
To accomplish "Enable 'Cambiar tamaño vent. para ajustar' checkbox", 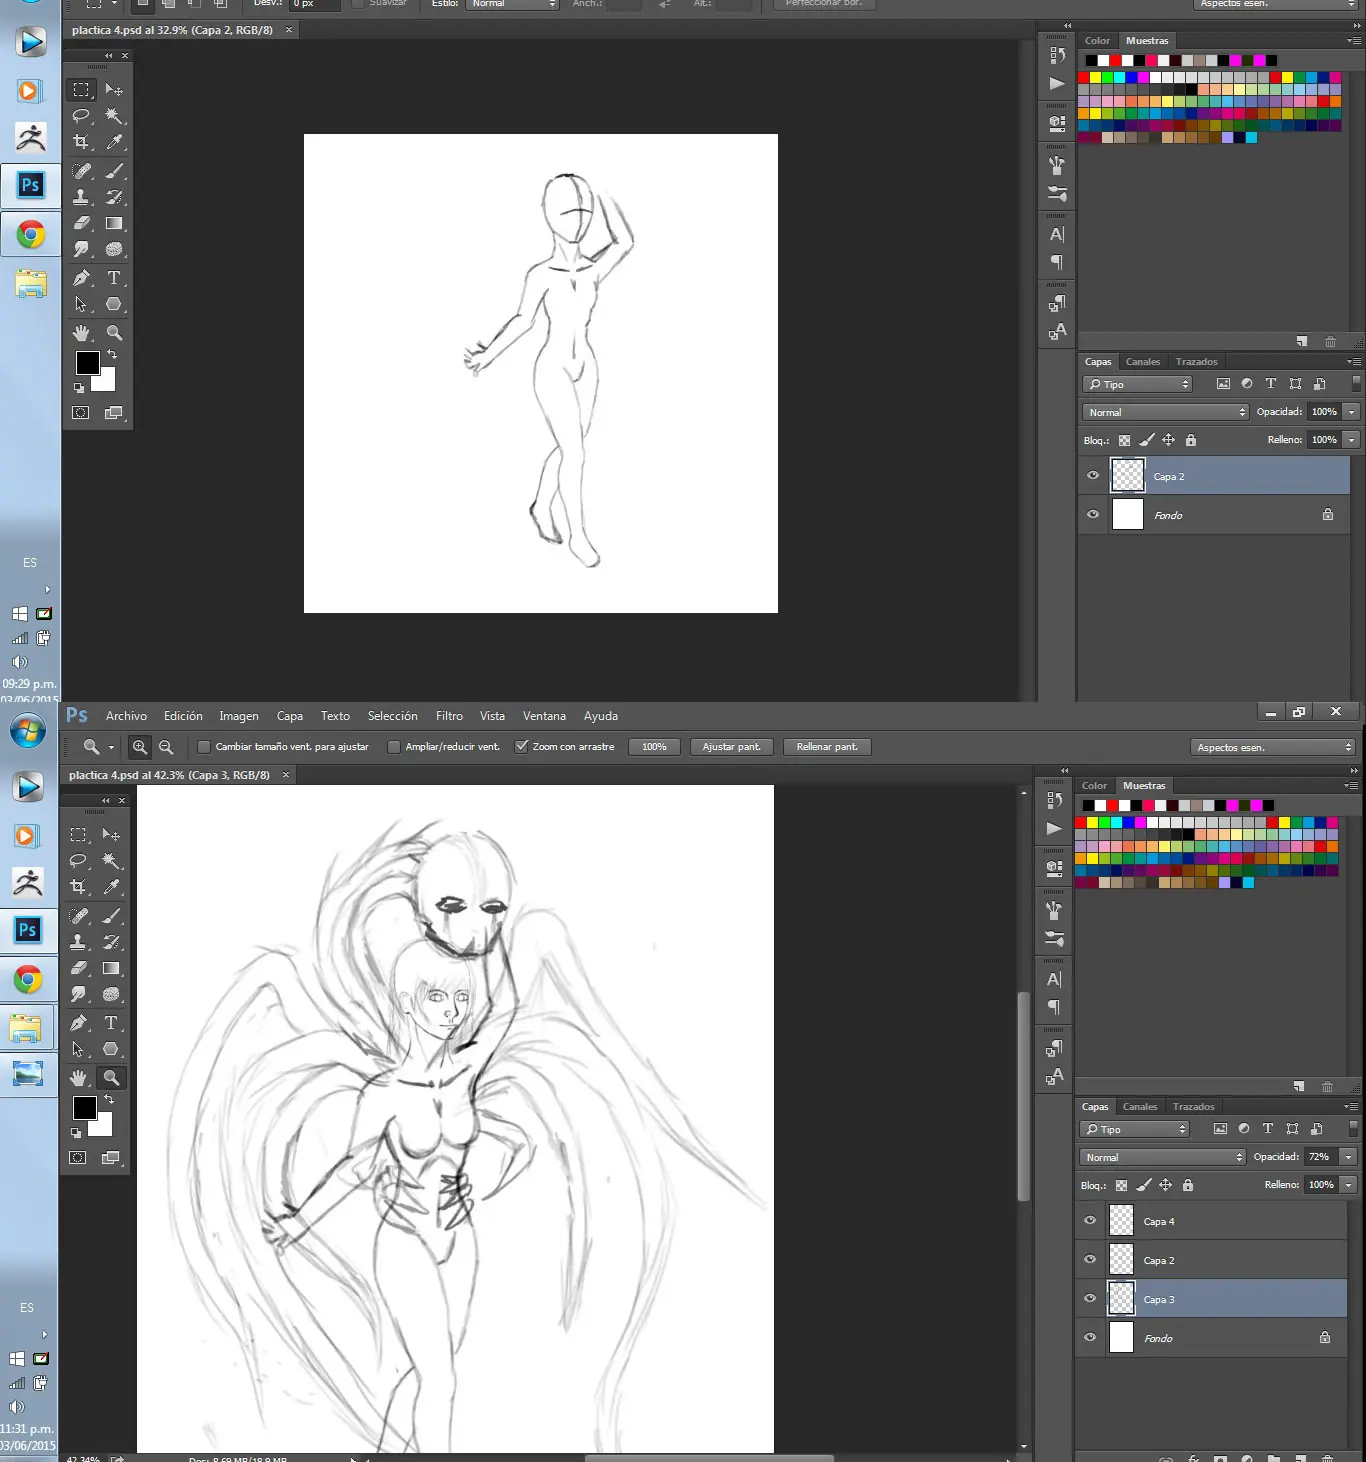I will pos(204,747).
